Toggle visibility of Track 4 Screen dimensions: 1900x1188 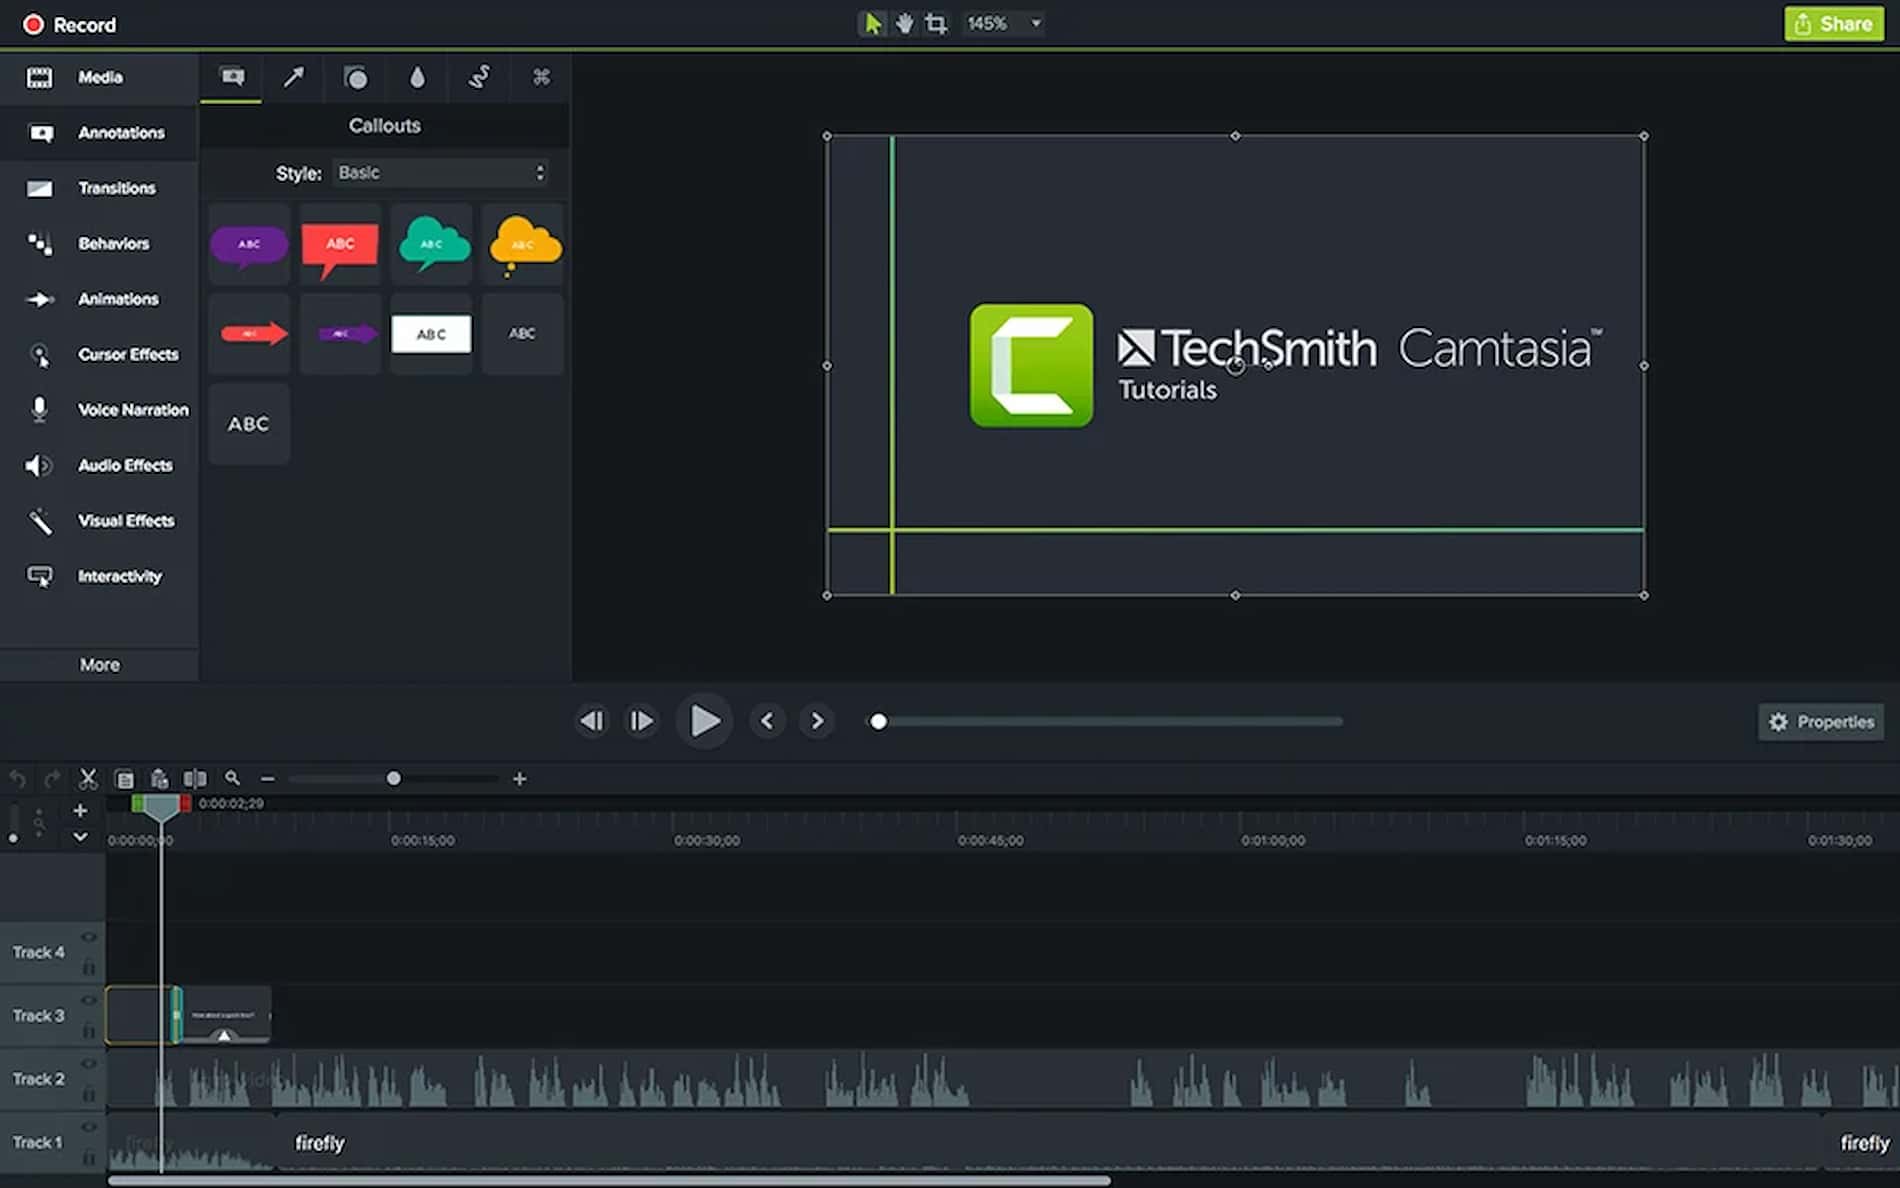[88, 937]
